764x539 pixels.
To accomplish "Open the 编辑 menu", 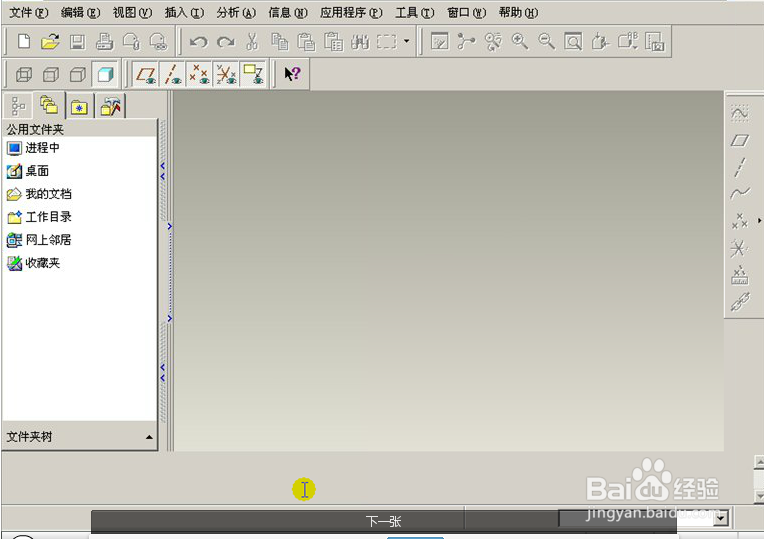I will (x=80, y=13).
